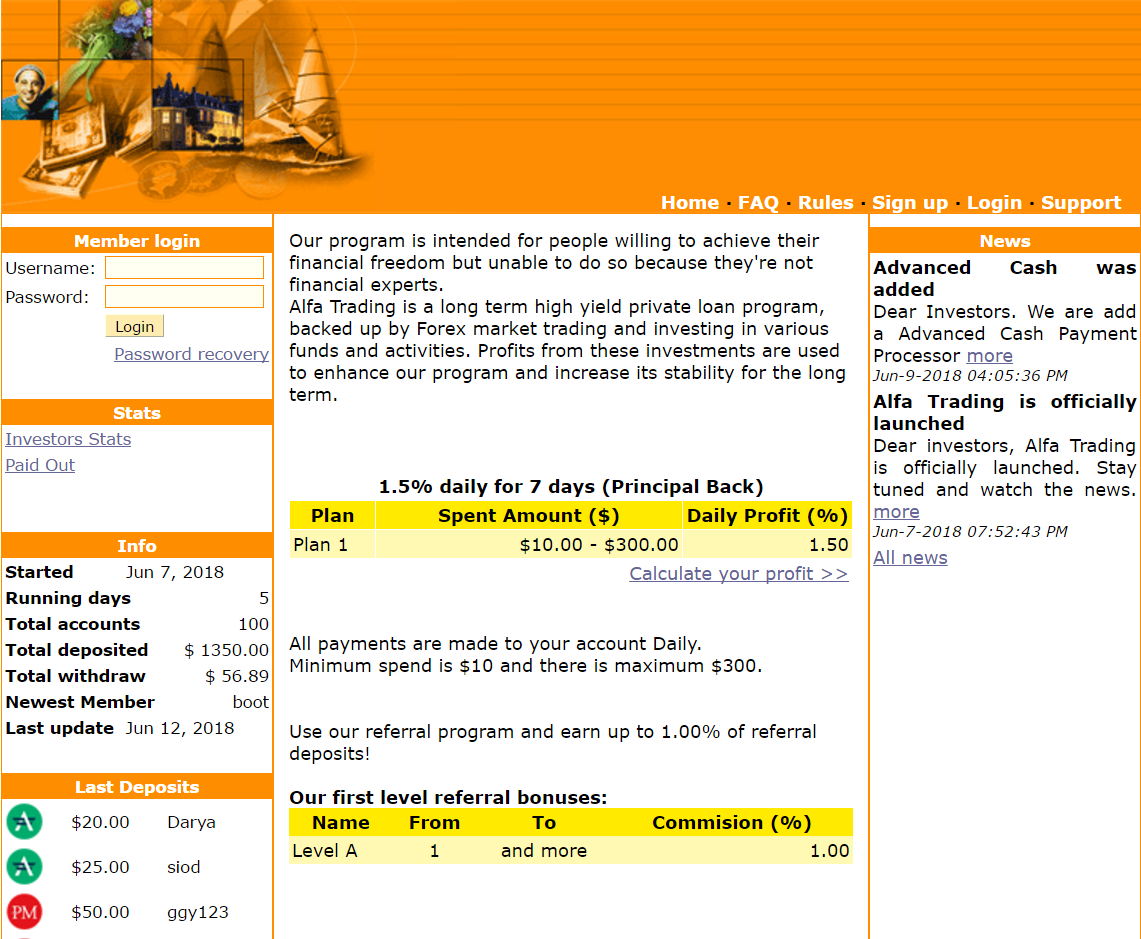Click the Daily Profit (%) column header

[768, 515]
